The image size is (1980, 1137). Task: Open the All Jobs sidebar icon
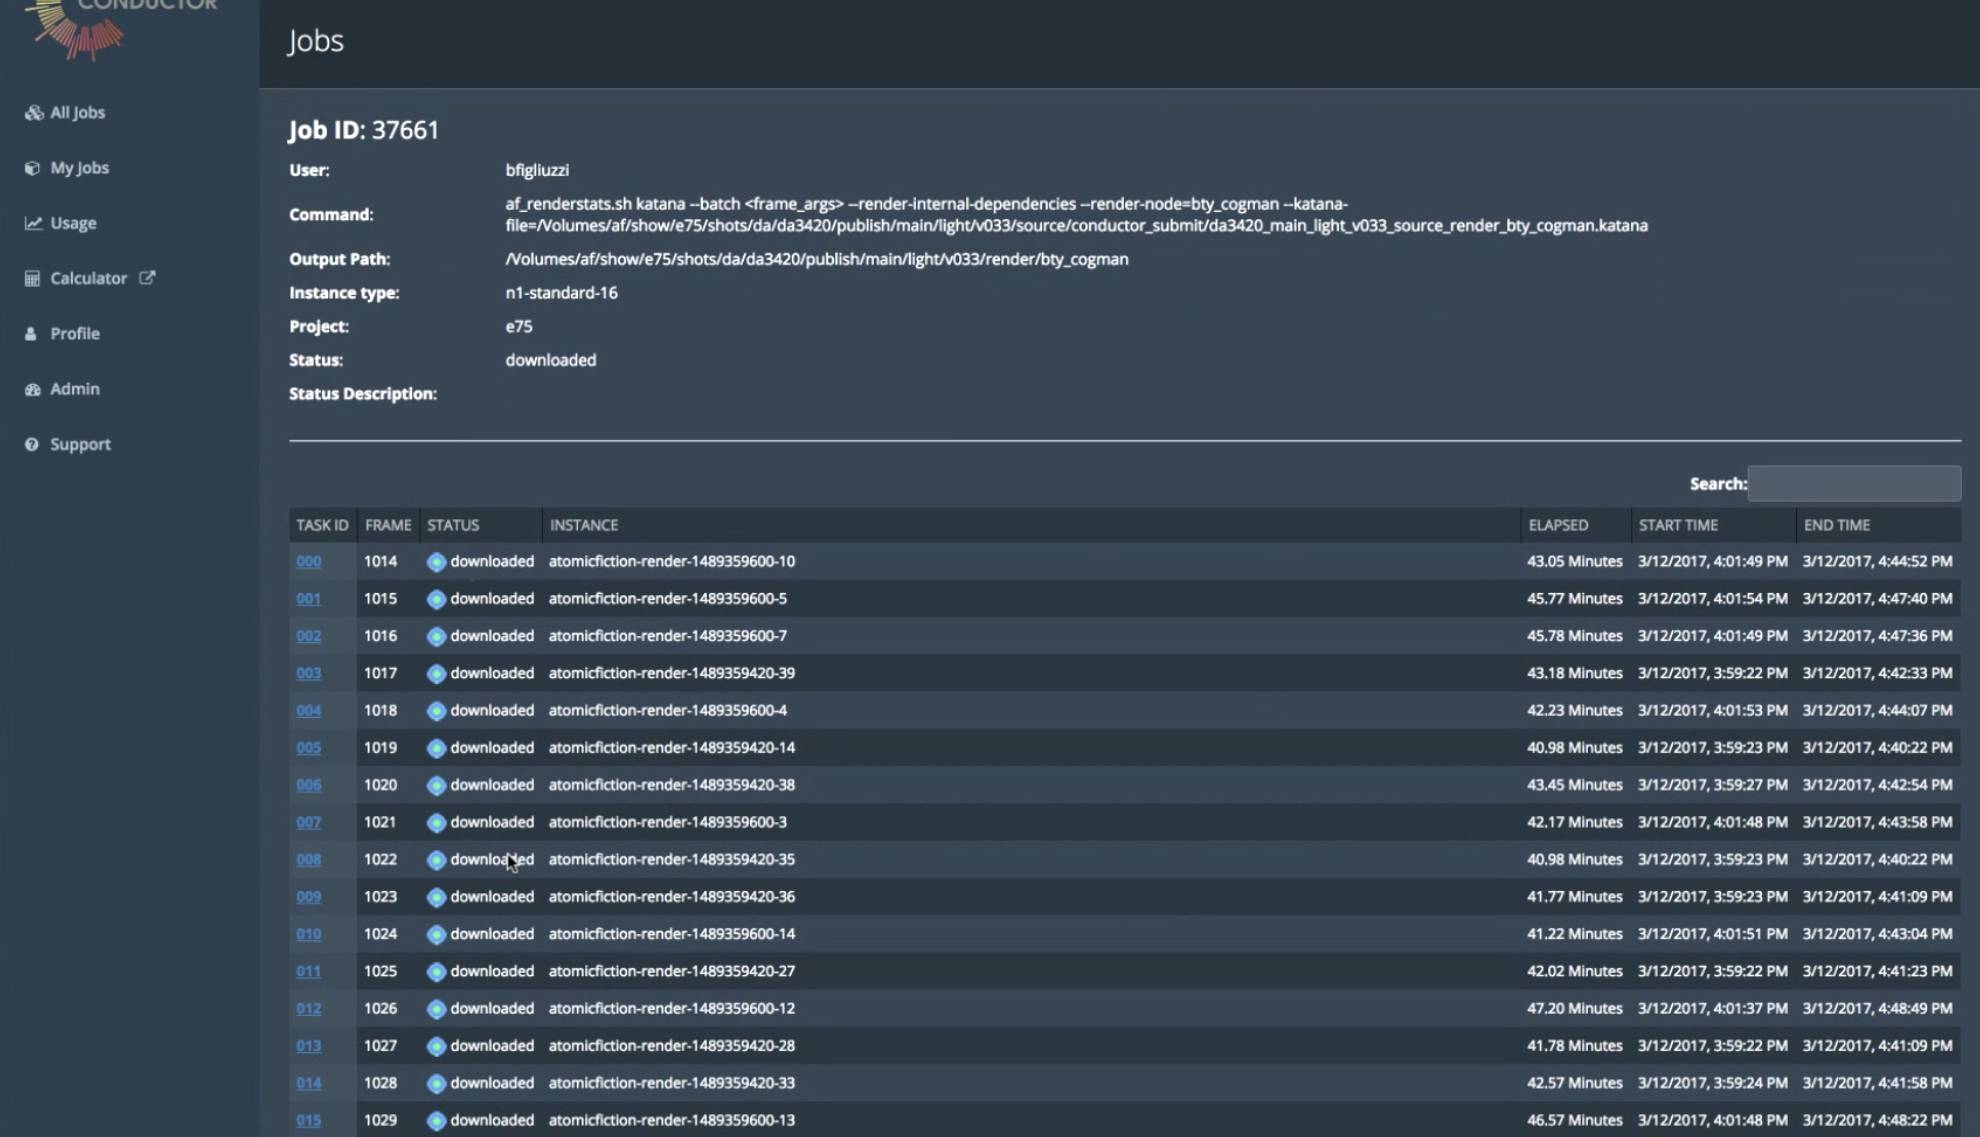point(34,113)
